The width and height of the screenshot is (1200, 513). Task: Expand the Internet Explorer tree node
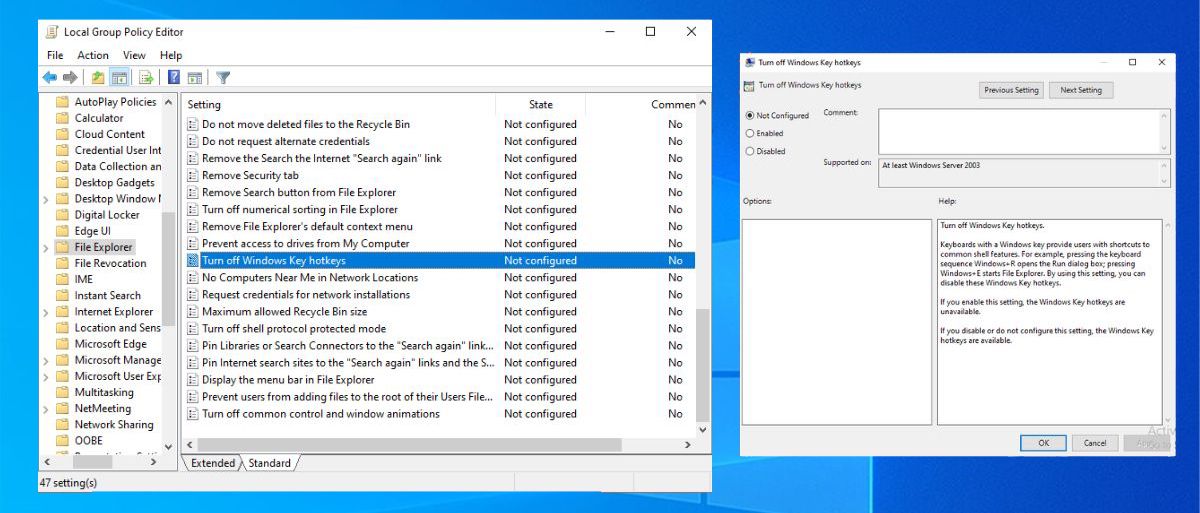46,312
